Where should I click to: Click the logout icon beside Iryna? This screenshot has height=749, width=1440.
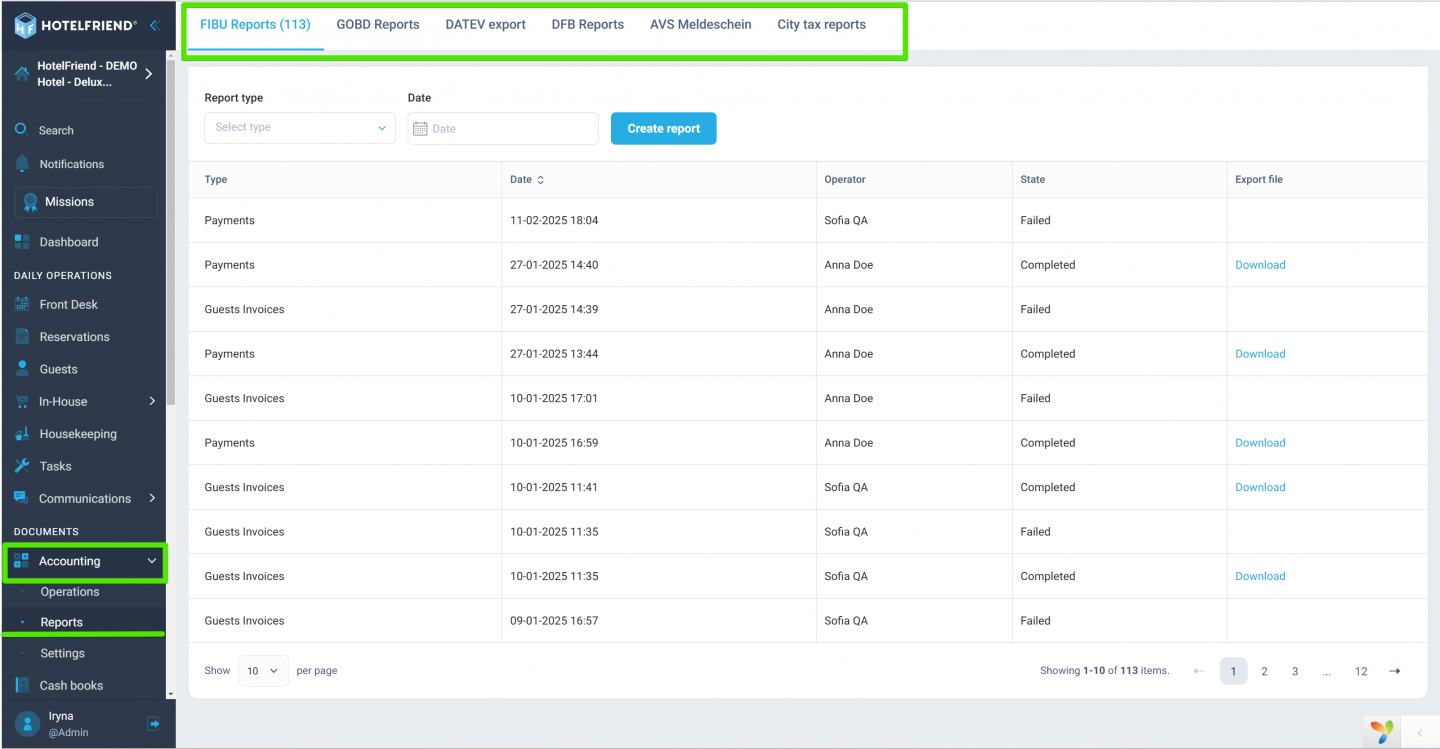(154, 724)
